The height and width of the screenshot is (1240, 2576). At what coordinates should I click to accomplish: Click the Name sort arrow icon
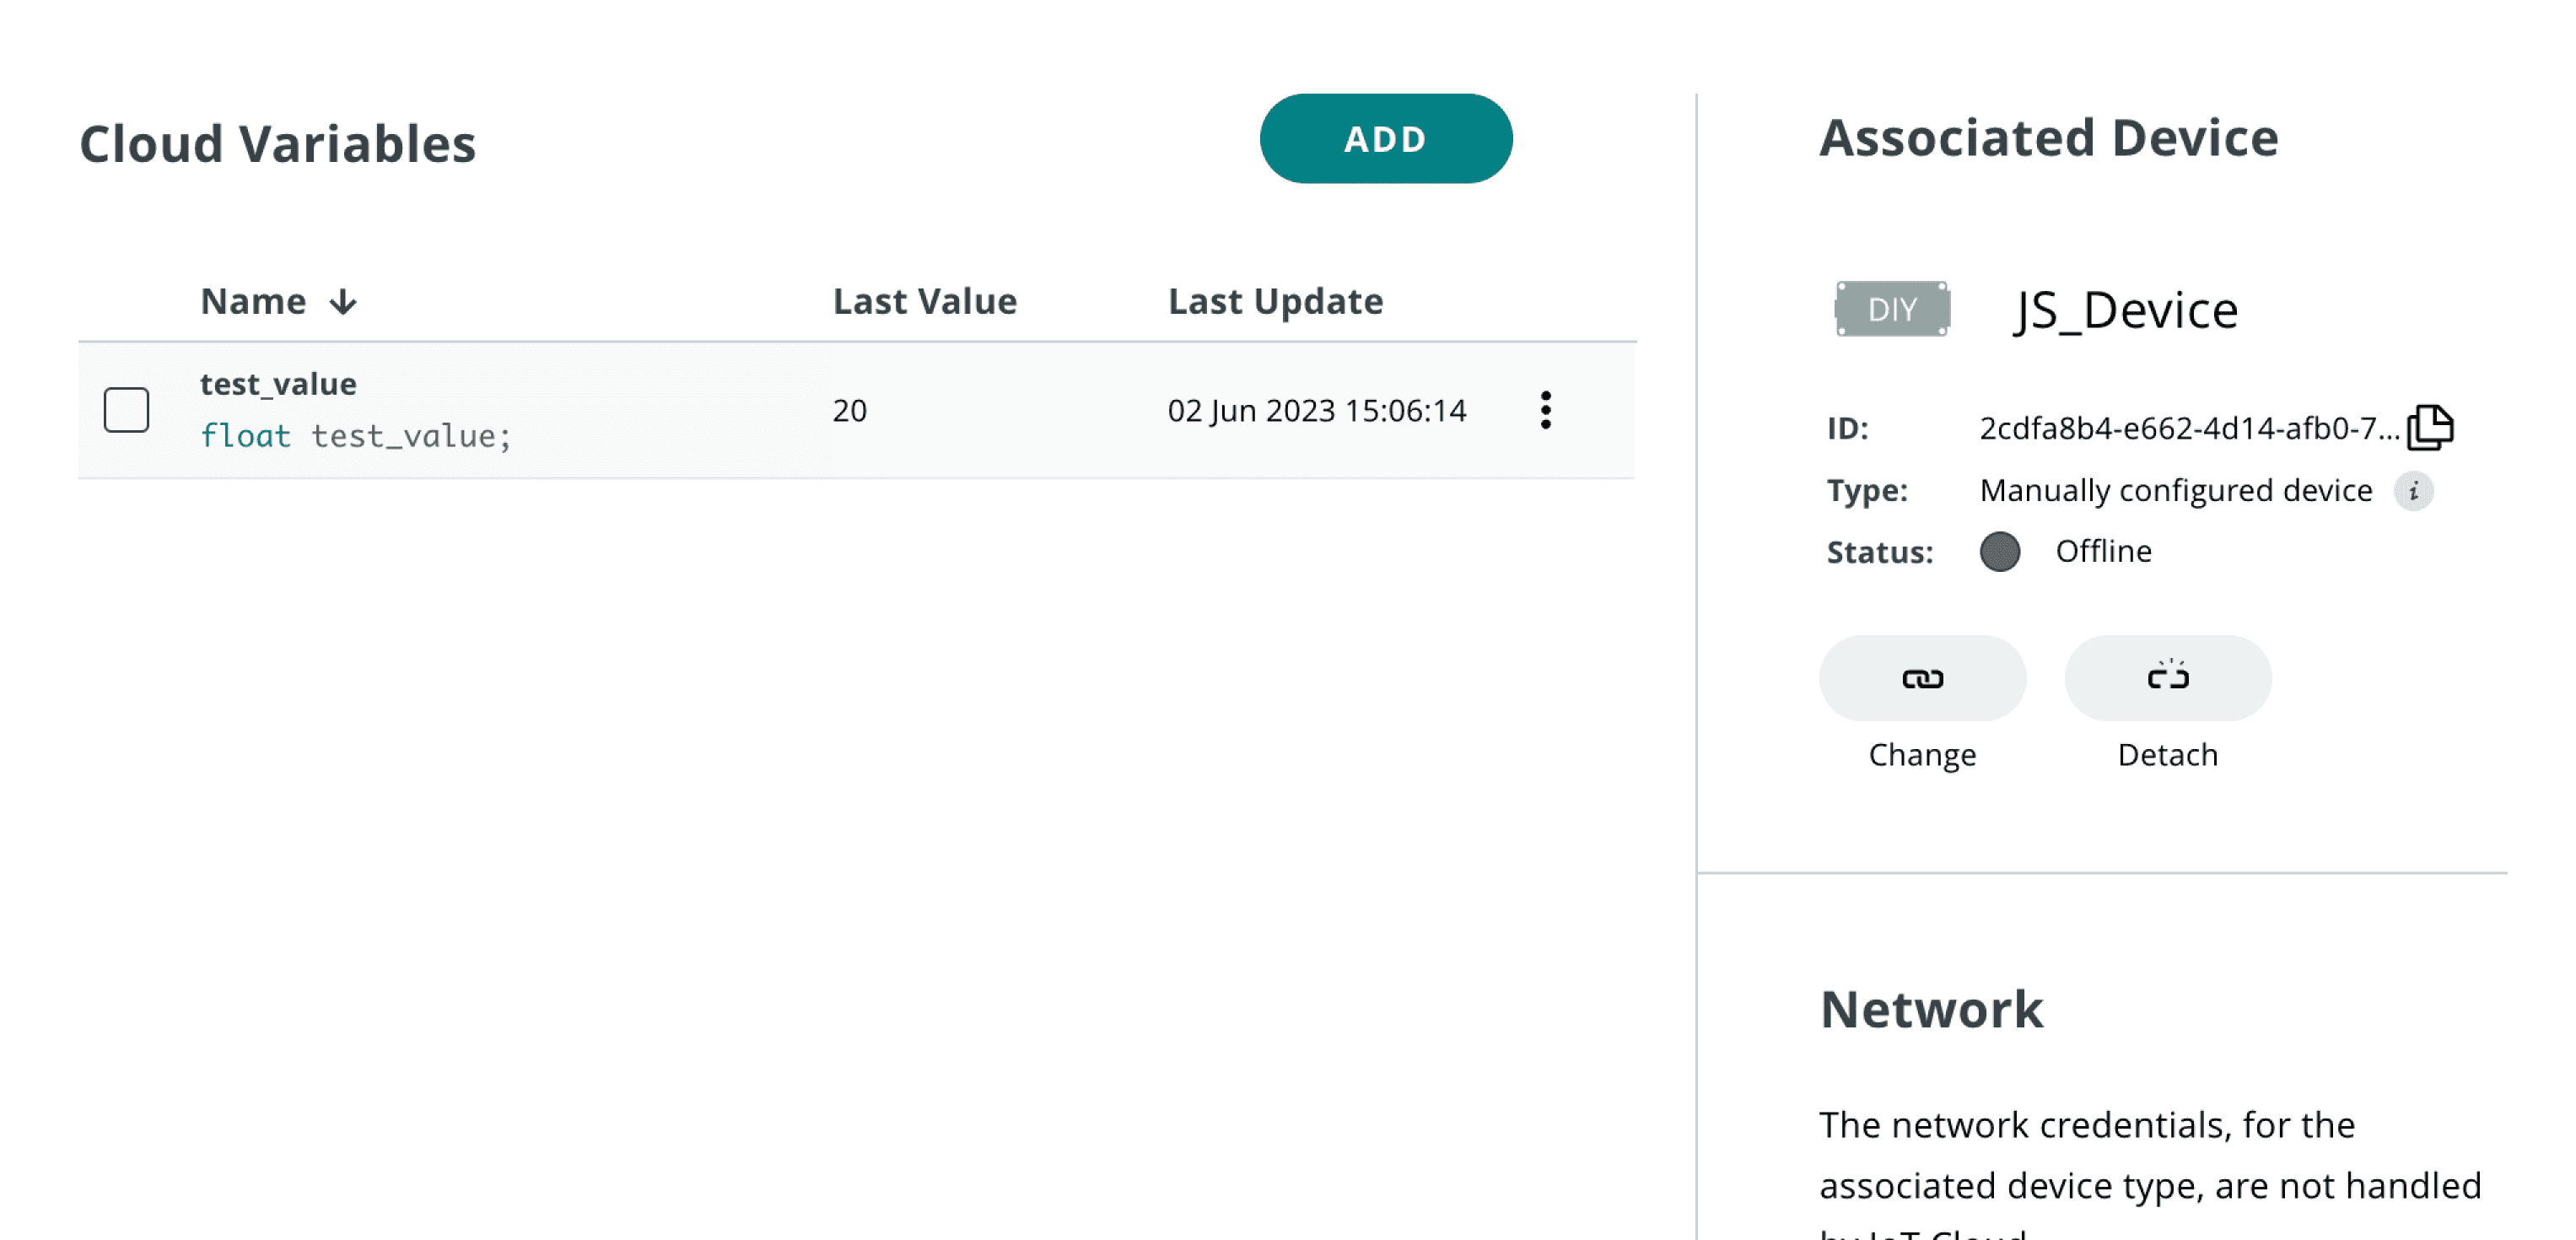point(343,302)
